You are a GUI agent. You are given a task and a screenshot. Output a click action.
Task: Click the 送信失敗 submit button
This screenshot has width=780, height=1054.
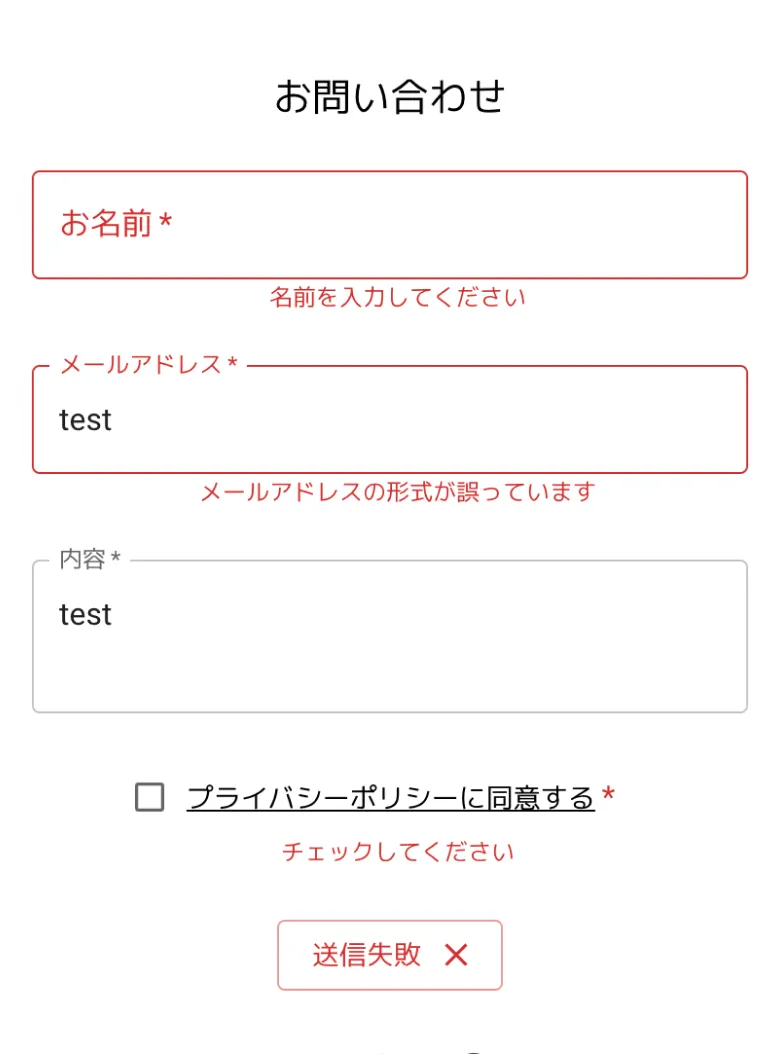pos(390,955)
